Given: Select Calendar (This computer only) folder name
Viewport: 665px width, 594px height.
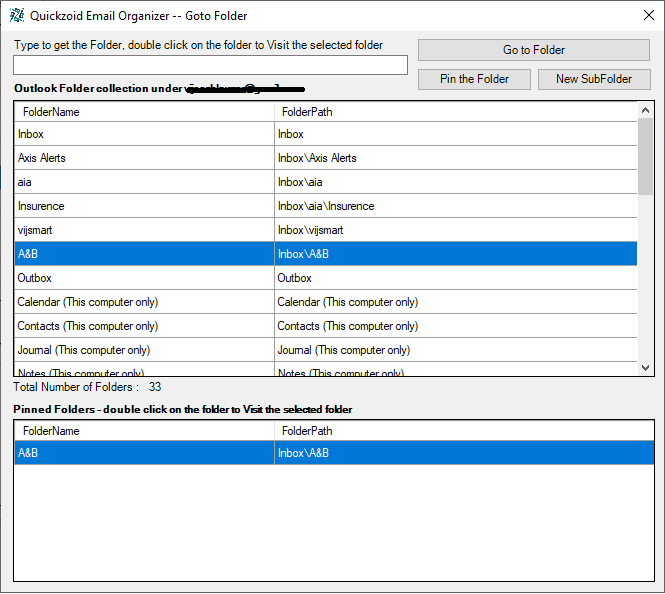Looking at the screenshot, I should pos(145,302).
